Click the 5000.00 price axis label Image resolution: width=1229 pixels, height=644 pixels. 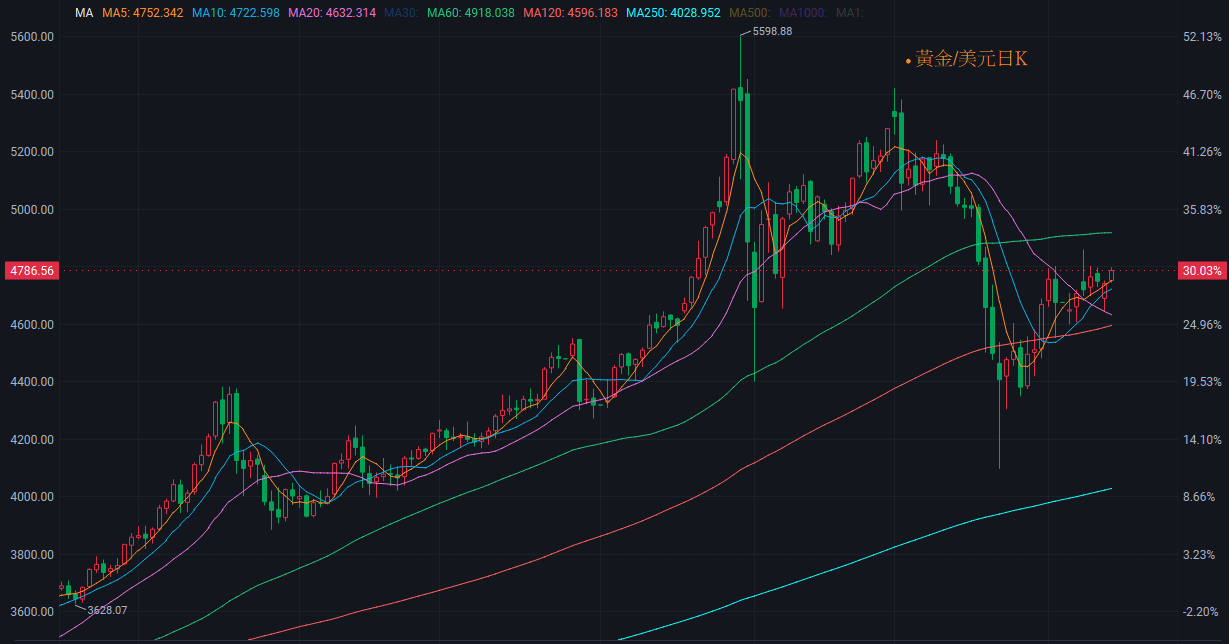click(x=31, y=210)
